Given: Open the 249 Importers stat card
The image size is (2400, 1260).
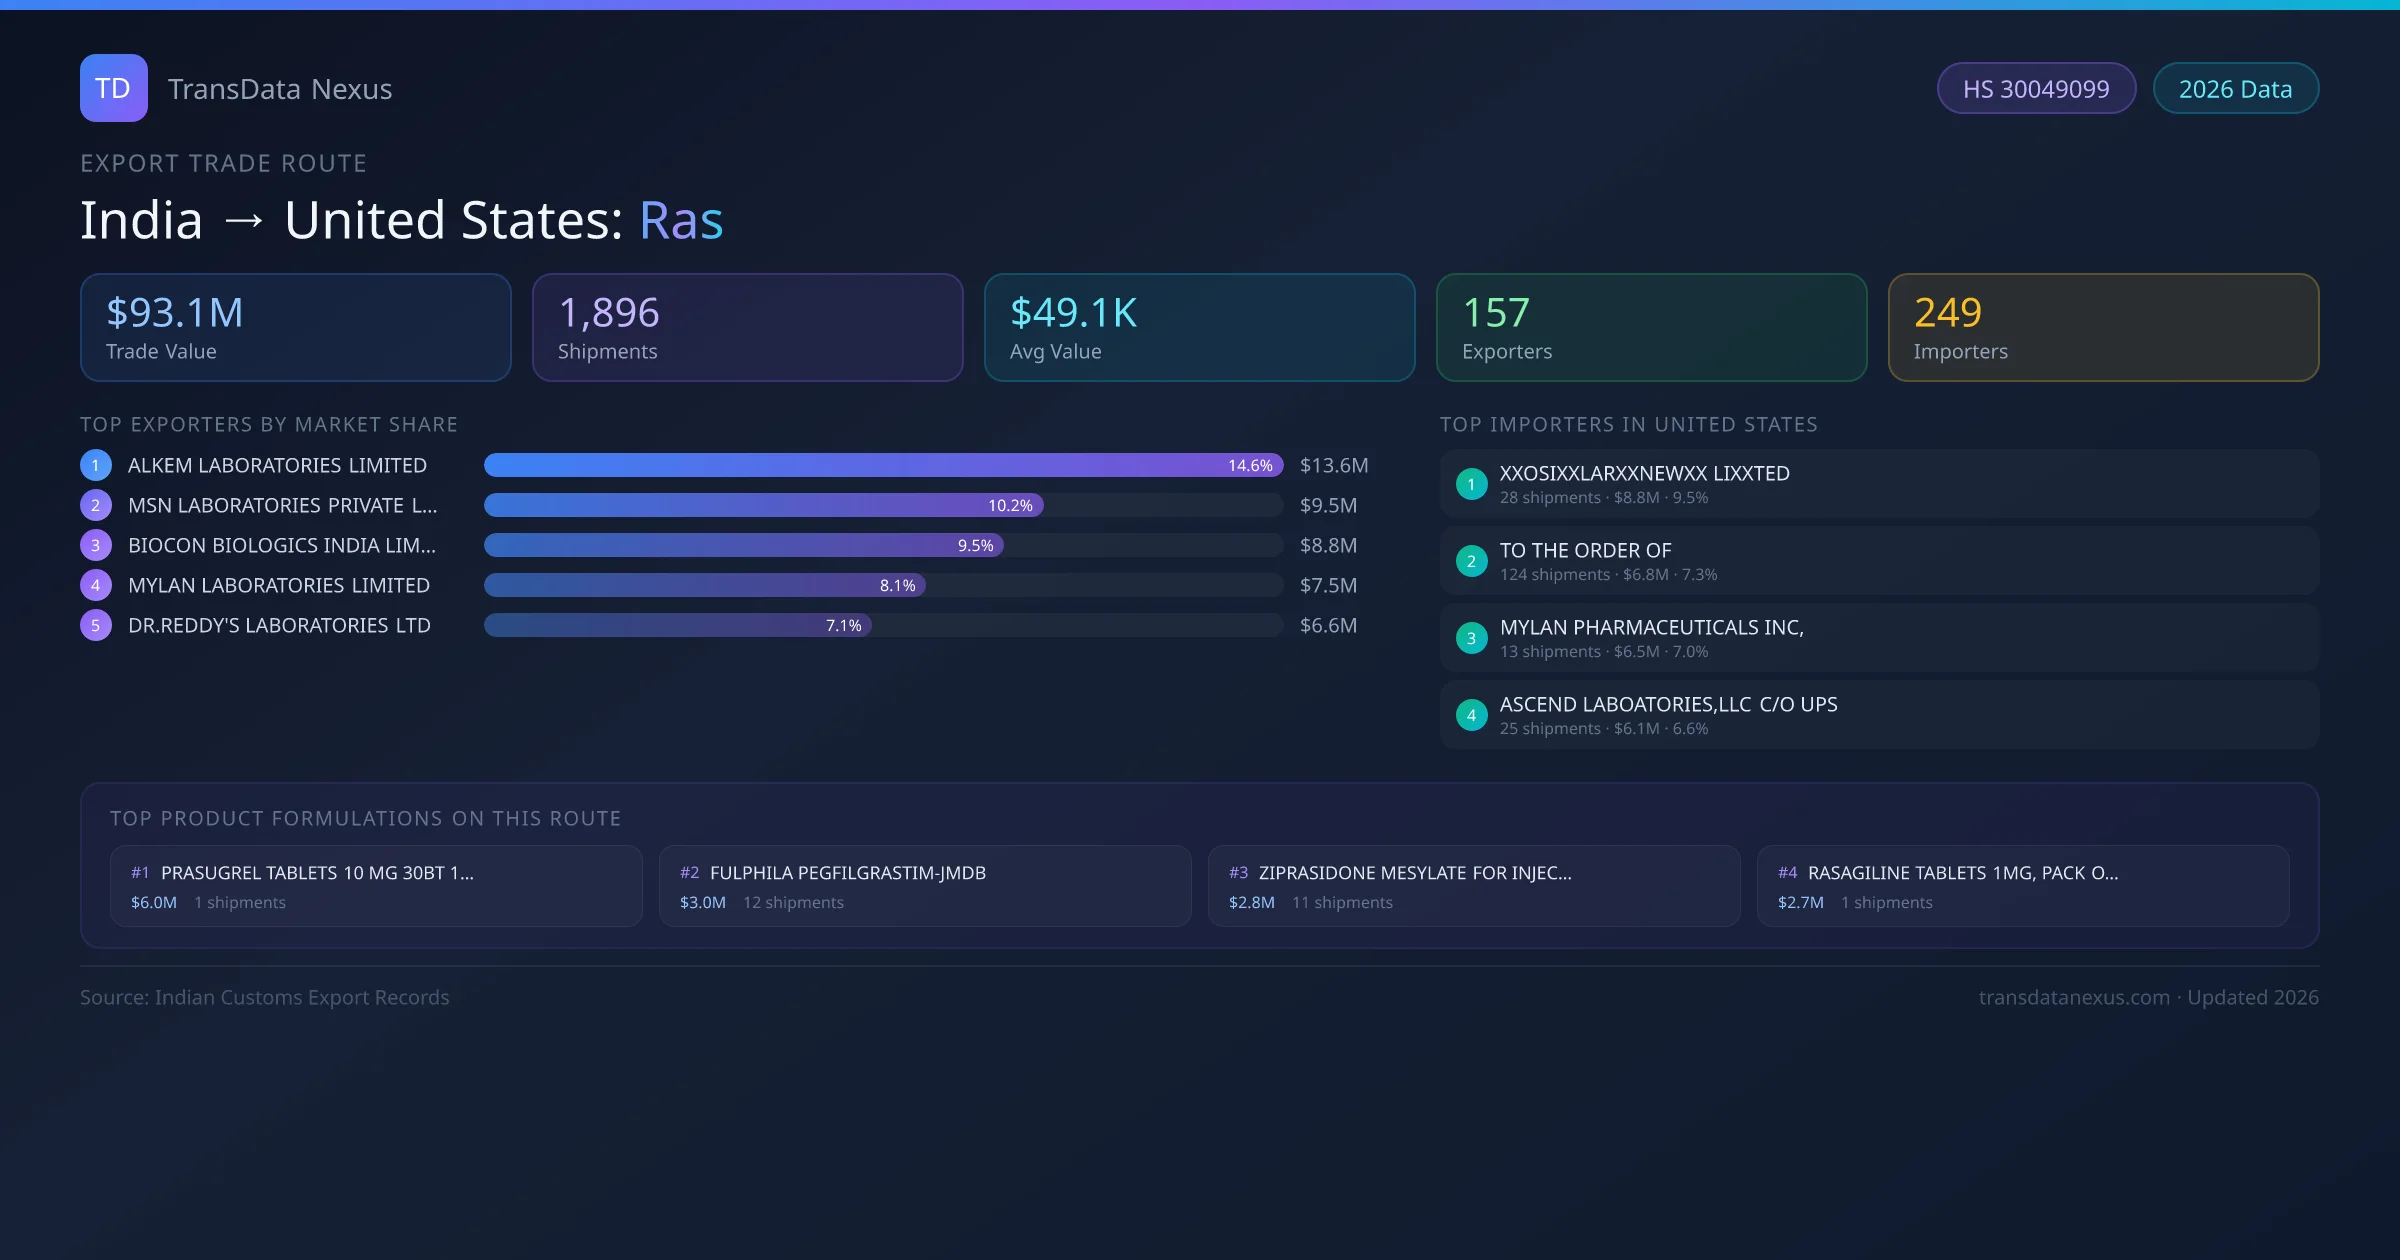Looking at the screenshot, I should (2103, 328).
